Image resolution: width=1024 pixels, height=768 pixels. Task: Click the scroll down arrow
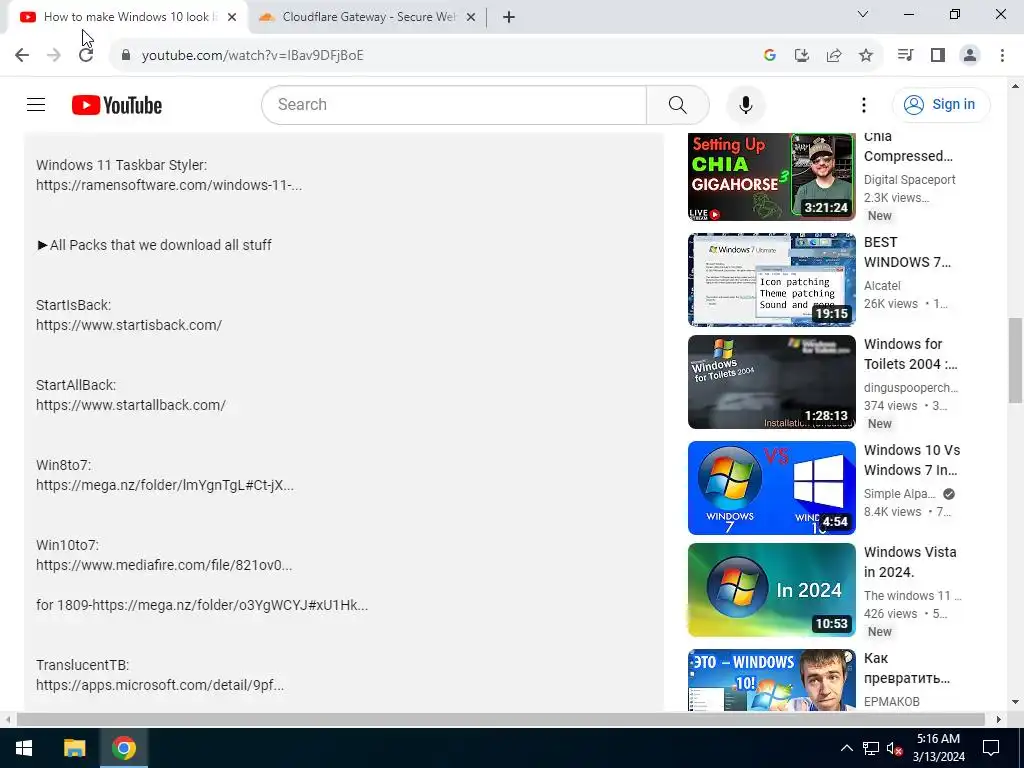pyautogui.click(x=1015, y=702)
